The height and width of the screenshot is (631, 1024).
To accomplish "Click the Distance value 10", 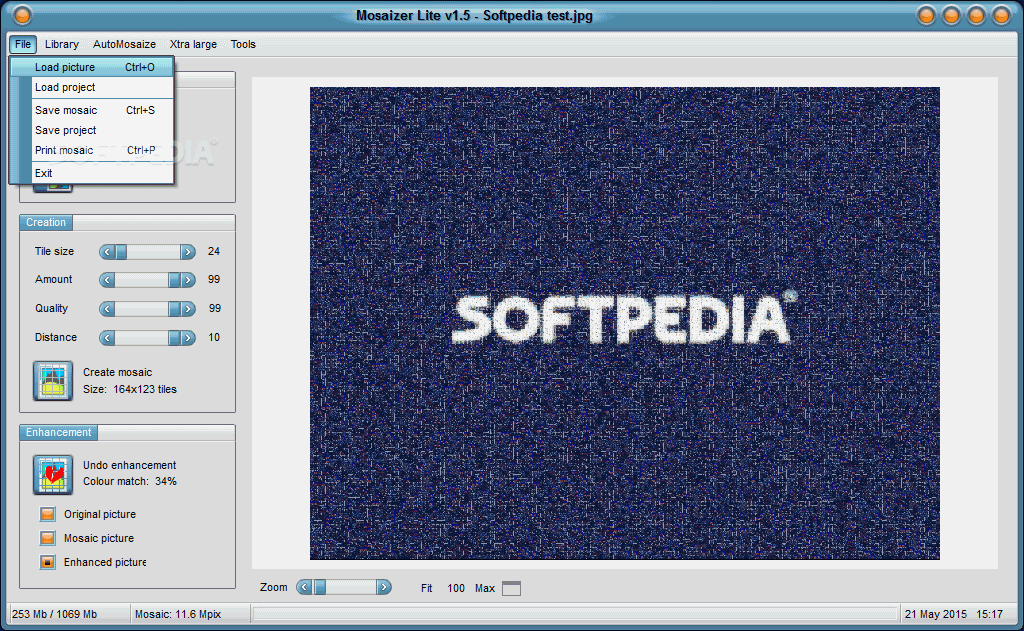I will point(214,338).
